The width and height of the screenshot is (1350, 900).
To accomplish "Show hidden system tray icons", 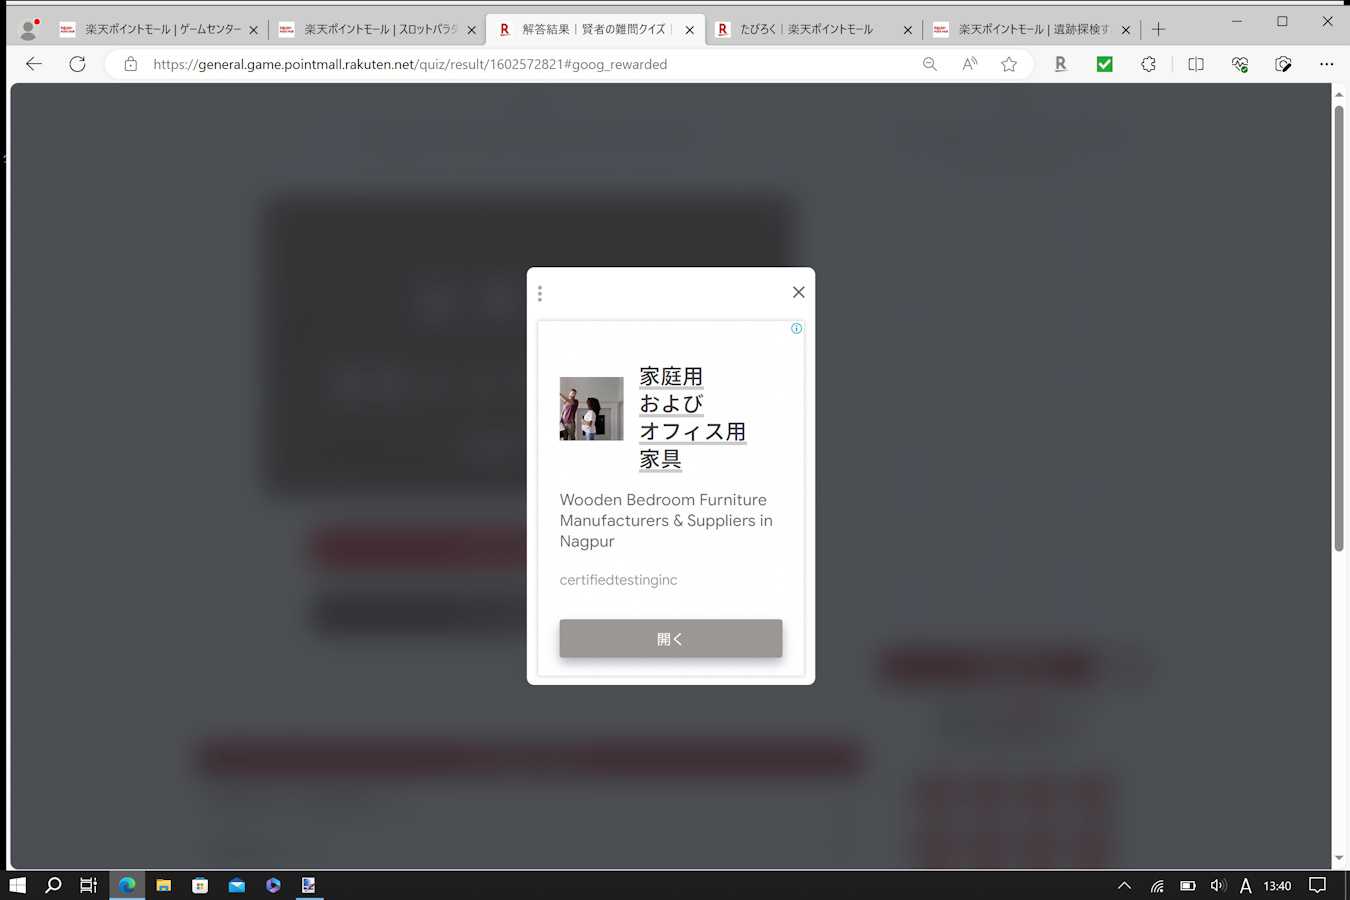I will [x=1124, y=885].
